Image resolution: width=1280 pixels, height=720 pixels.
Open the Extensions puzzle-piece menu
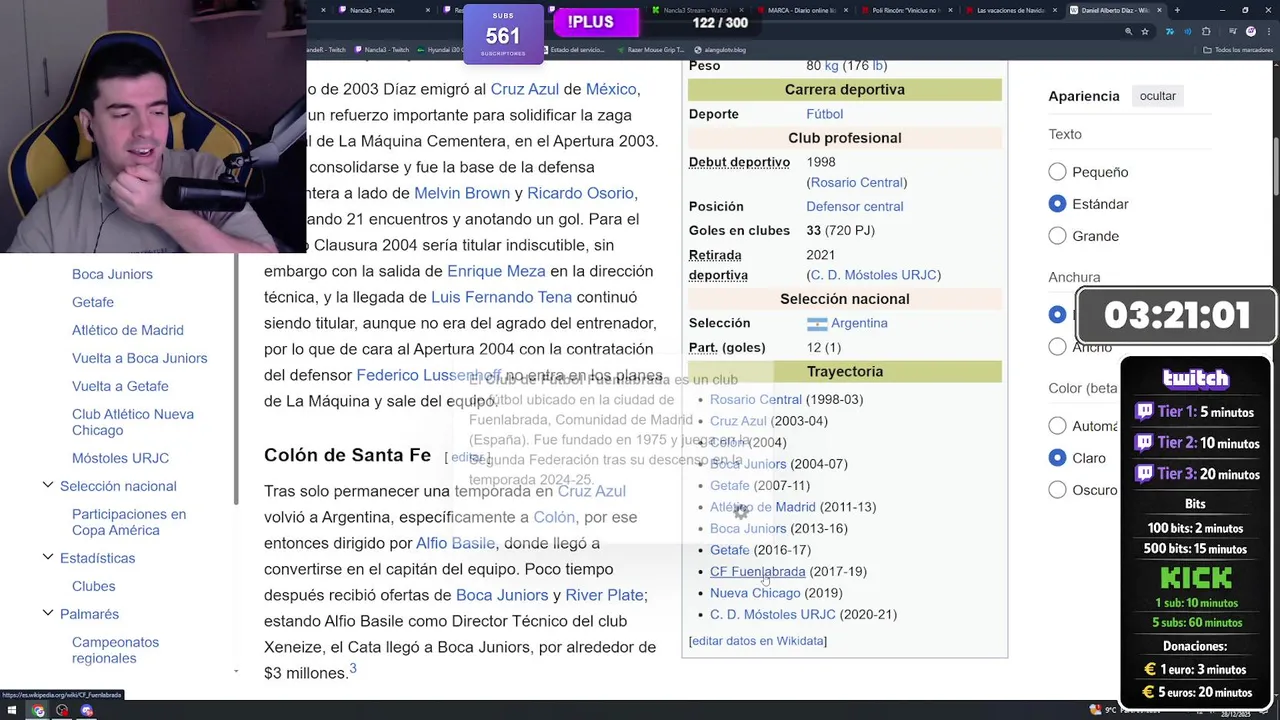click(x=1206, y=31)
